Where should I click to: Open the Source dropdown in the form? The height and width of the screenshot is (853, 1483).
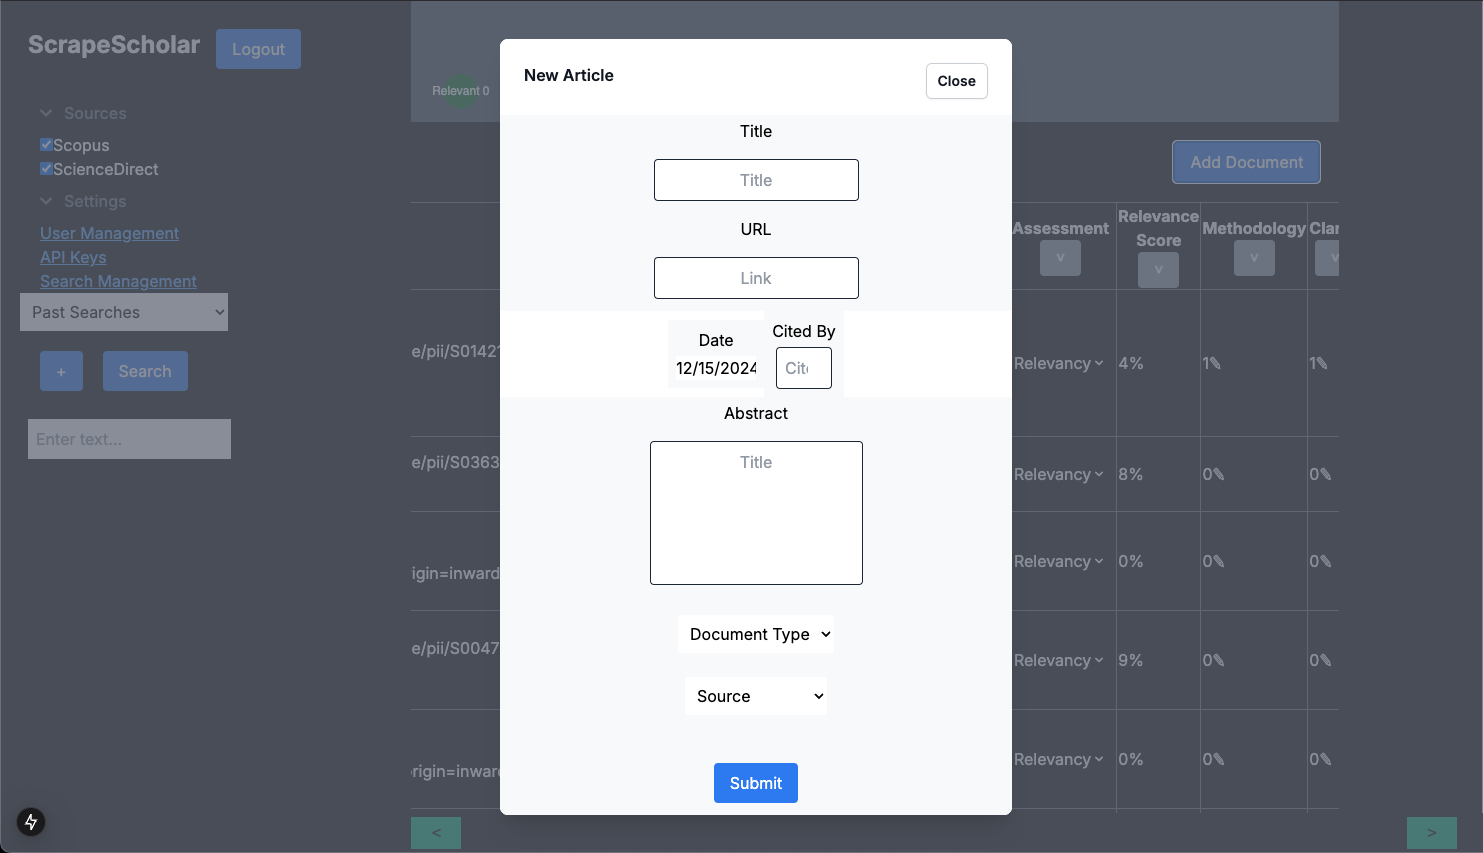pos(756,696)
